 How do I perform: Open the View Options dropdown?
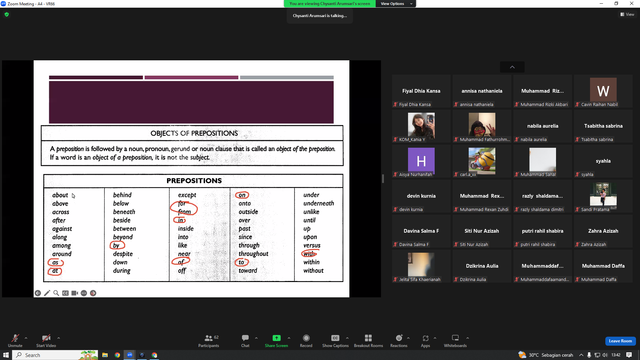point(396,4)
